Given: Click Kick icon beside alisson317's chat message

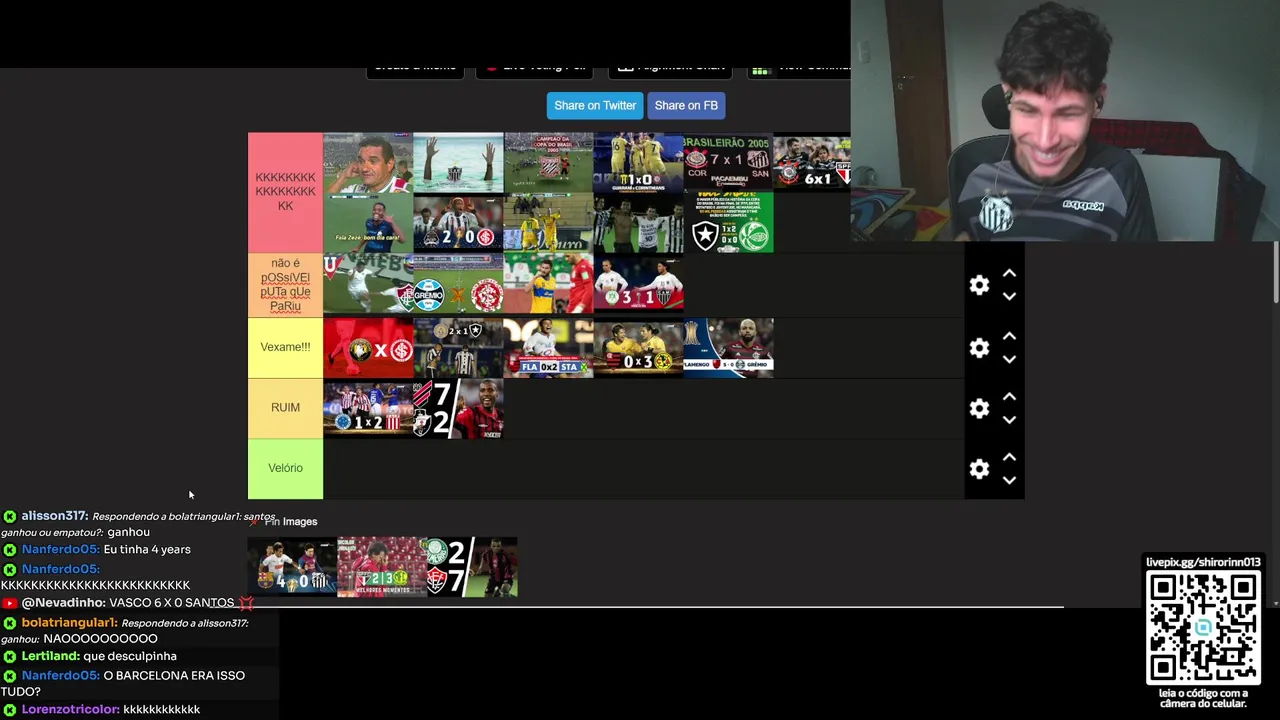Looking at the screenshot, I should (x=10, y=516).
